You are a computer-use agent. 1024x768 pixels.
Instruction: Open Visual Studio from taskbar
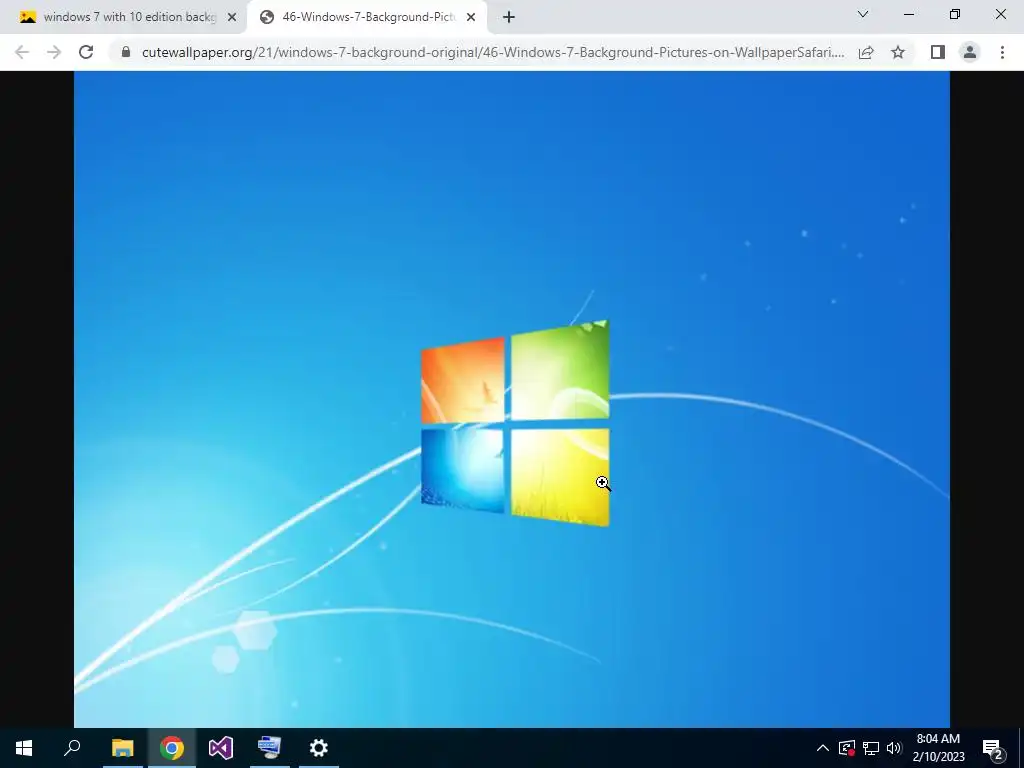(221, 748)
